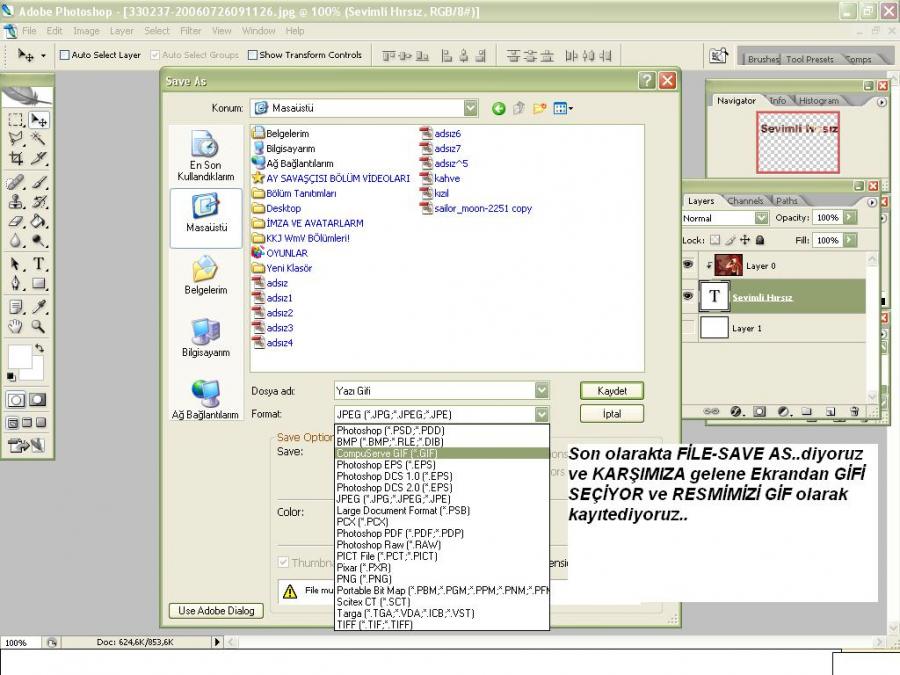
Task: Click the Dosya adı filename field
Action: [x=435, y=391]
